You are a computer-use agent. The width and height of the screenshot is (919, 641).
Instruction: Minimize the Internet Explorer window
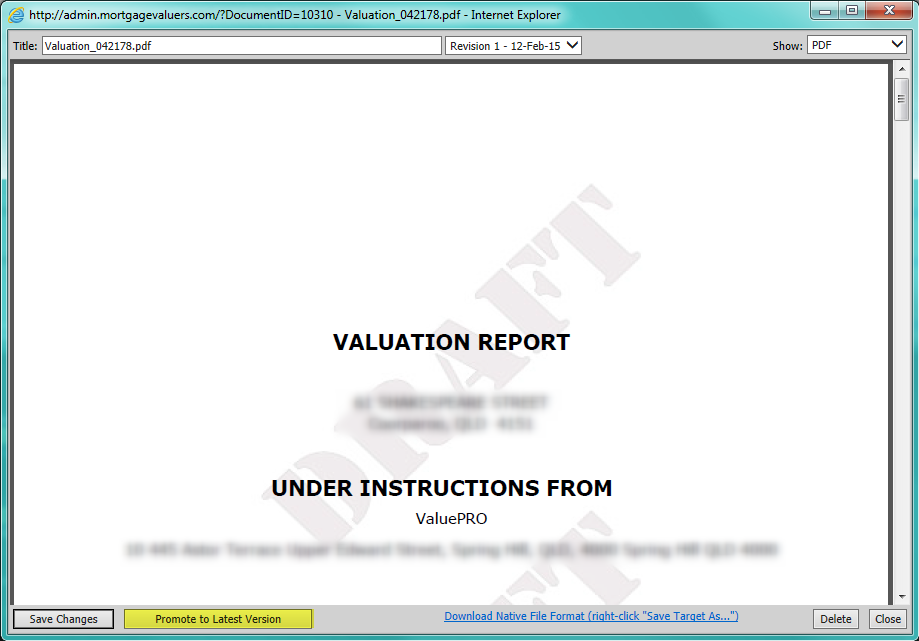pyautogui.click(x=825, y=11)
